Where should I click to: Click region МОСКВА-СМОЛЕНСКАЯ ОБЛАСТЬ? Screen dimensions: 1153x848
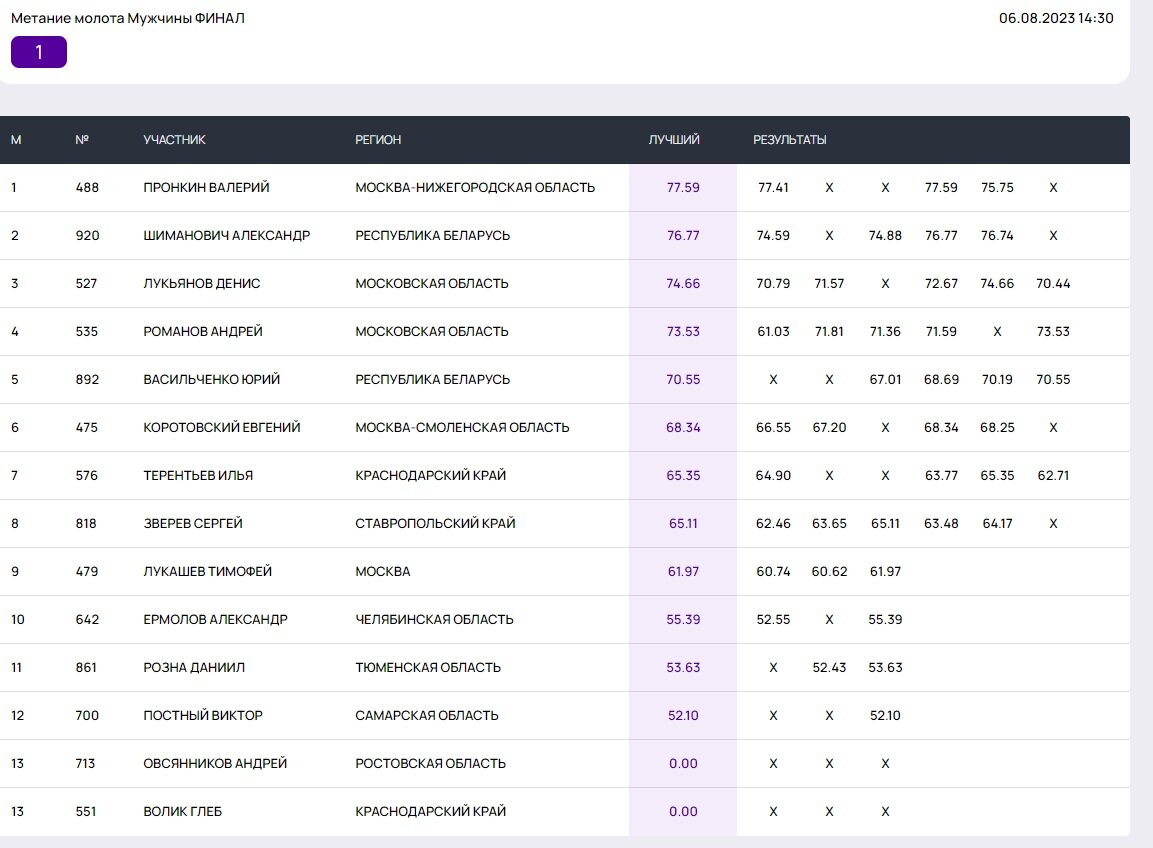(x=462, y=427)
